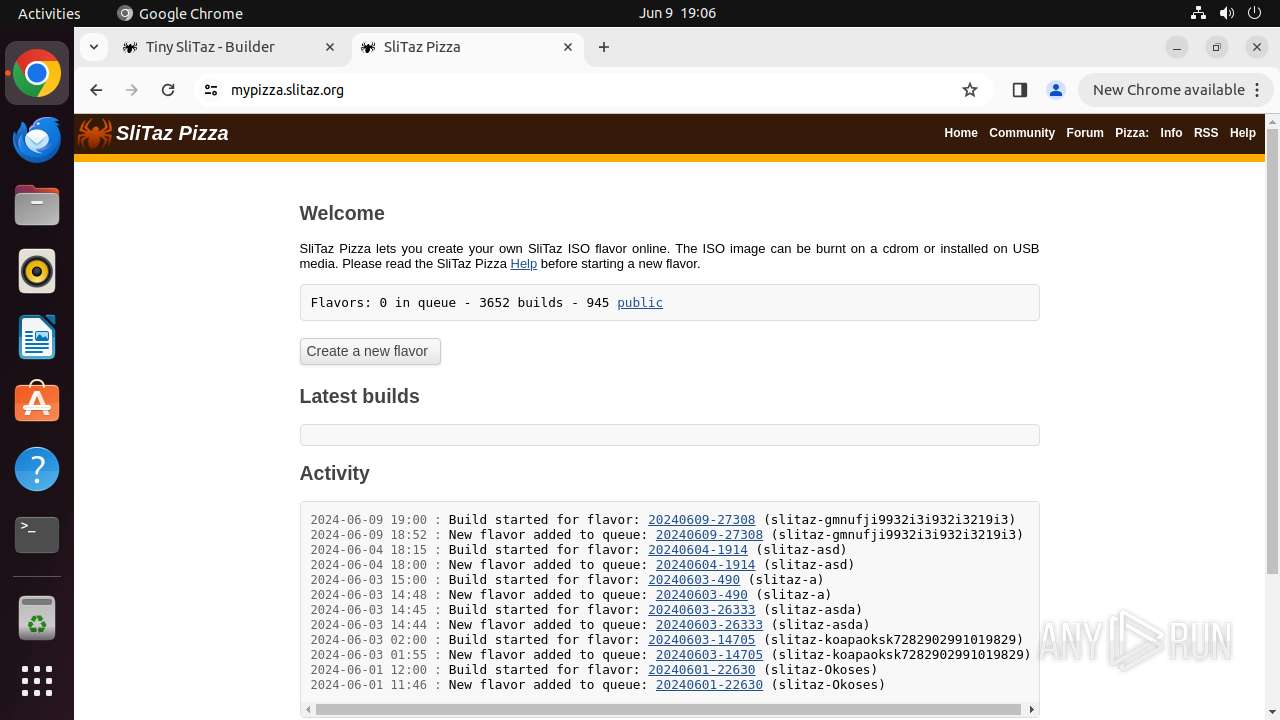Click Create a new flavor button

click(x=370, y=351)
